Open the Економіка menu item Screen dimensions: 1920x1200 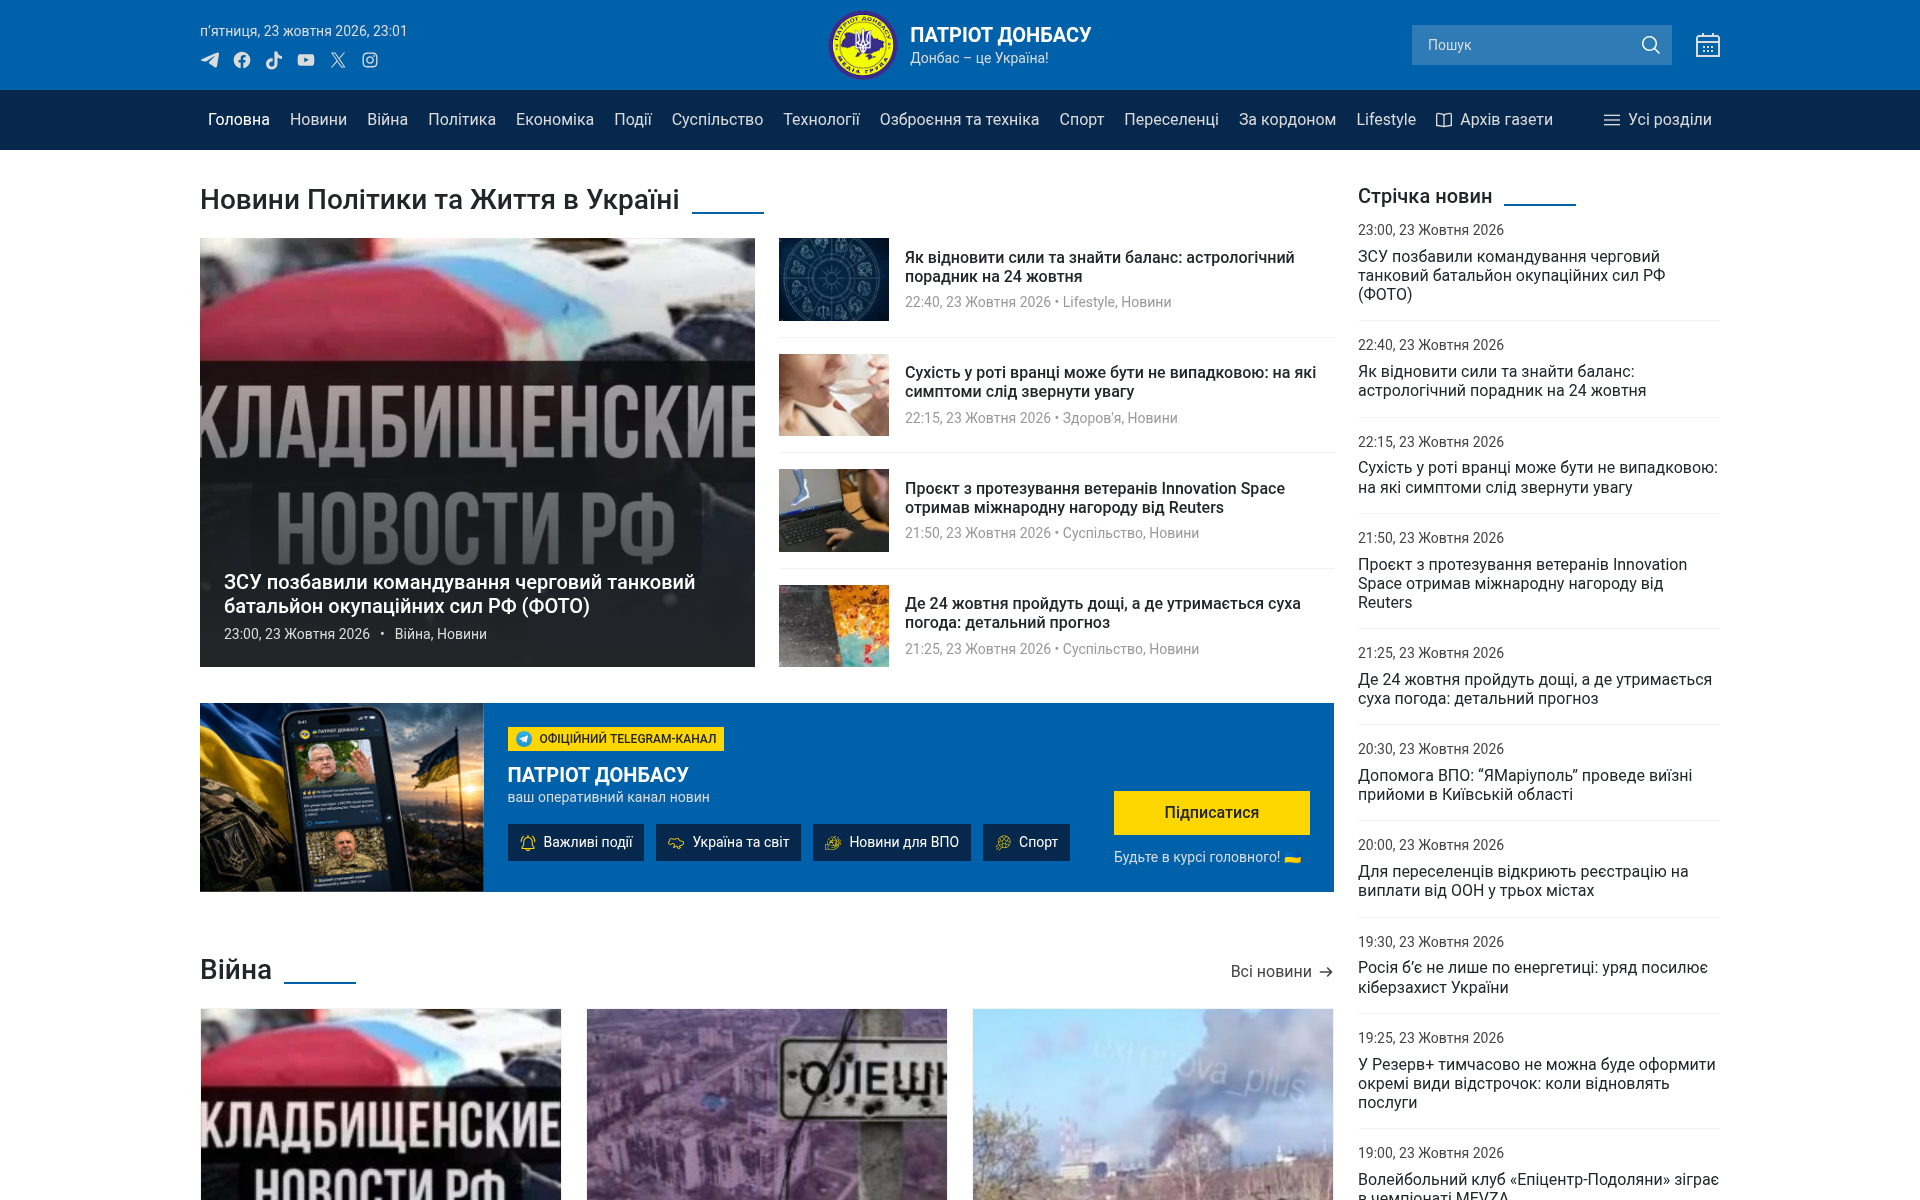coord(555,119)
